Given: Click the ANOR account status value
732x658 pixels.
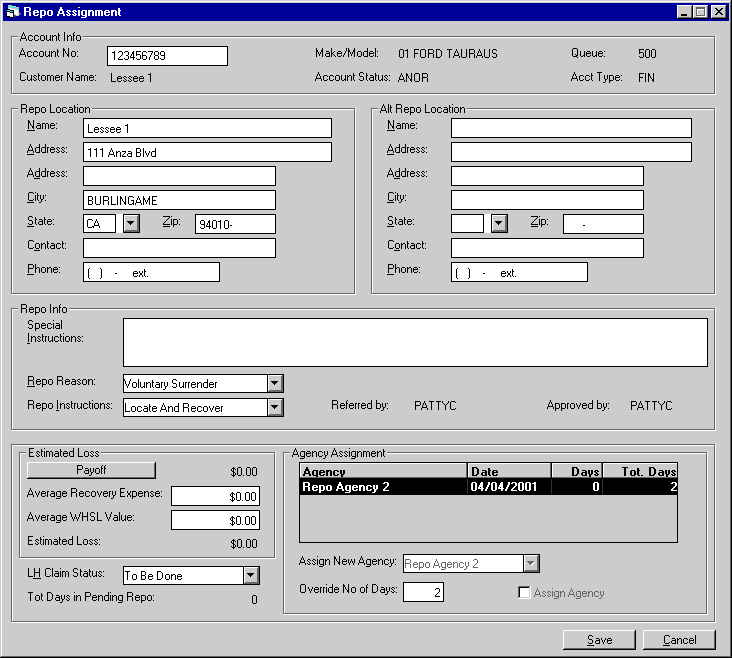Looking at the screenshot, I should [413, 78].
